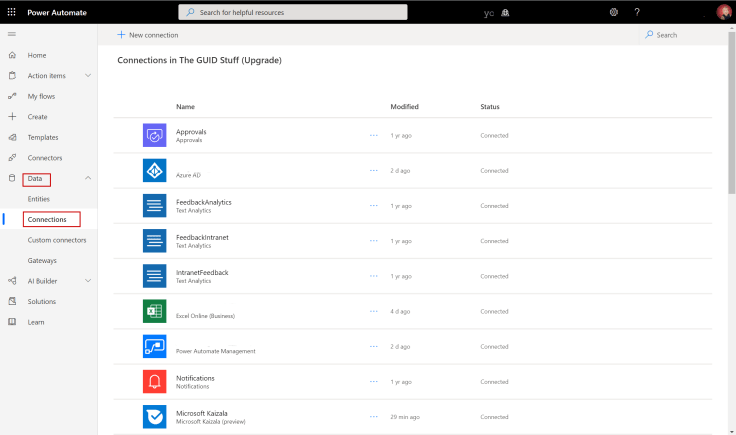Open more options for FeedbackAnalytics connection

click(x=374, y=206)
